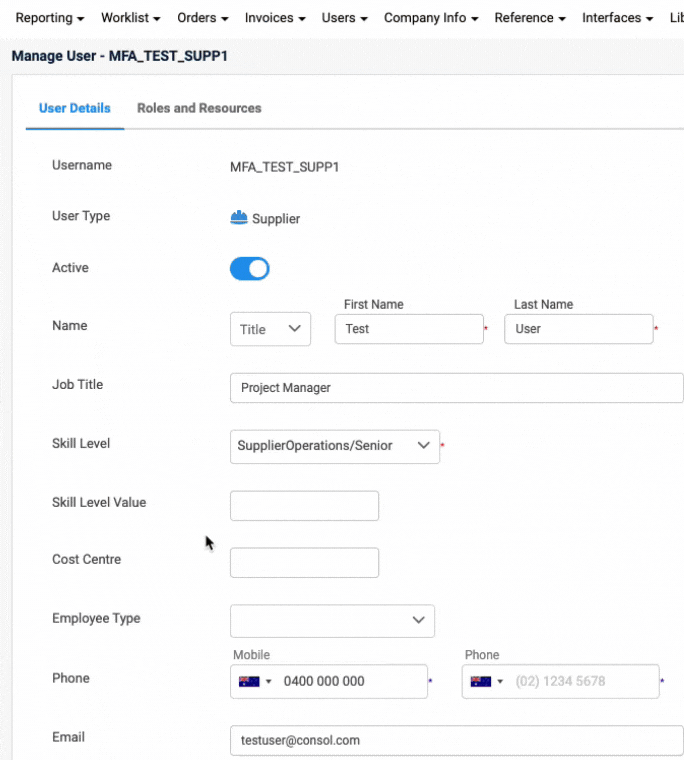Screen dimensions: 684x760
Task: Click the Supplier hard hat icon
Action: 239,218
